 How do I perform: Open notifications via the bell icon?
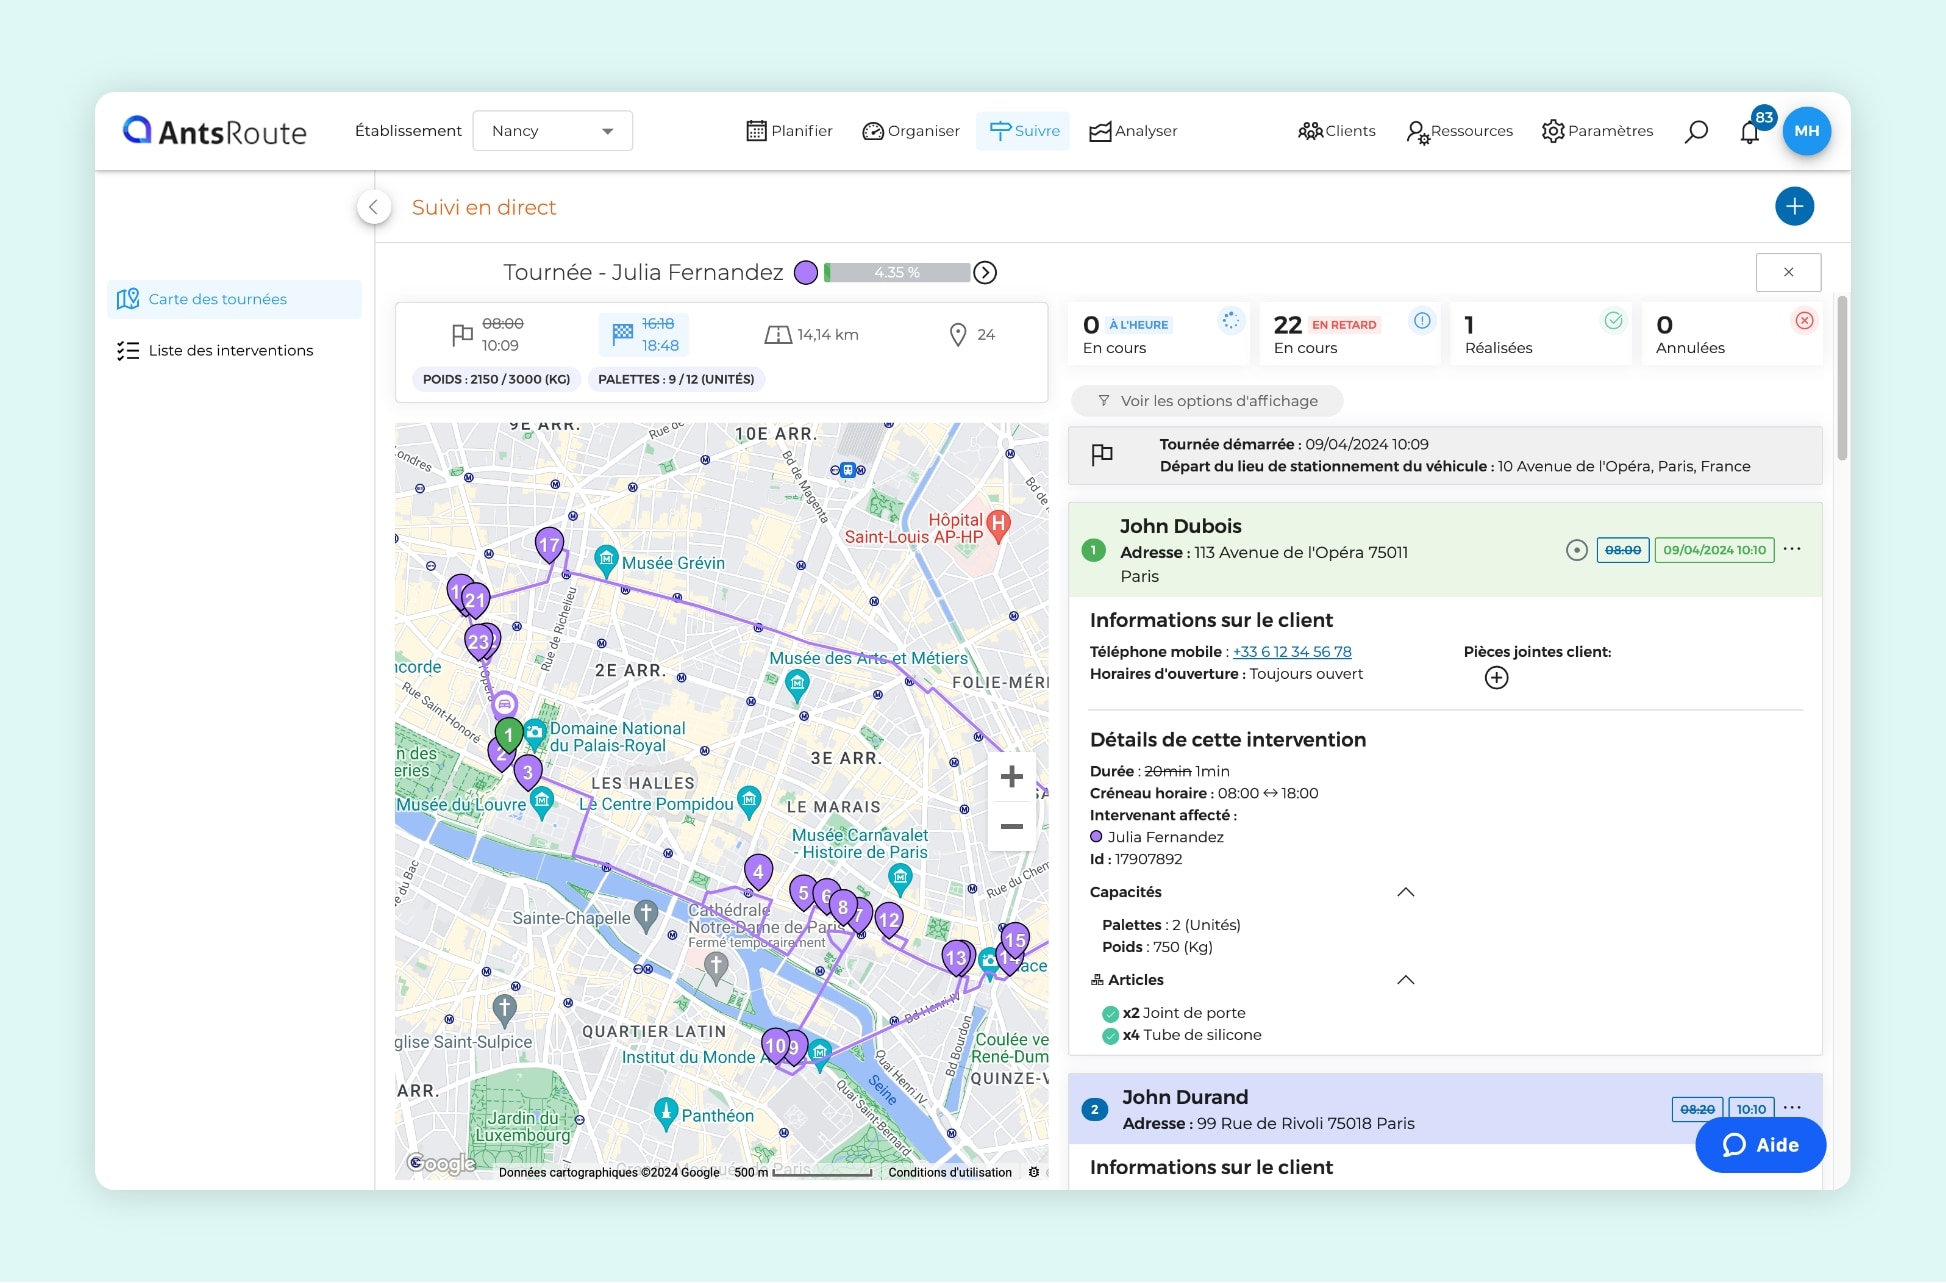1750,131
